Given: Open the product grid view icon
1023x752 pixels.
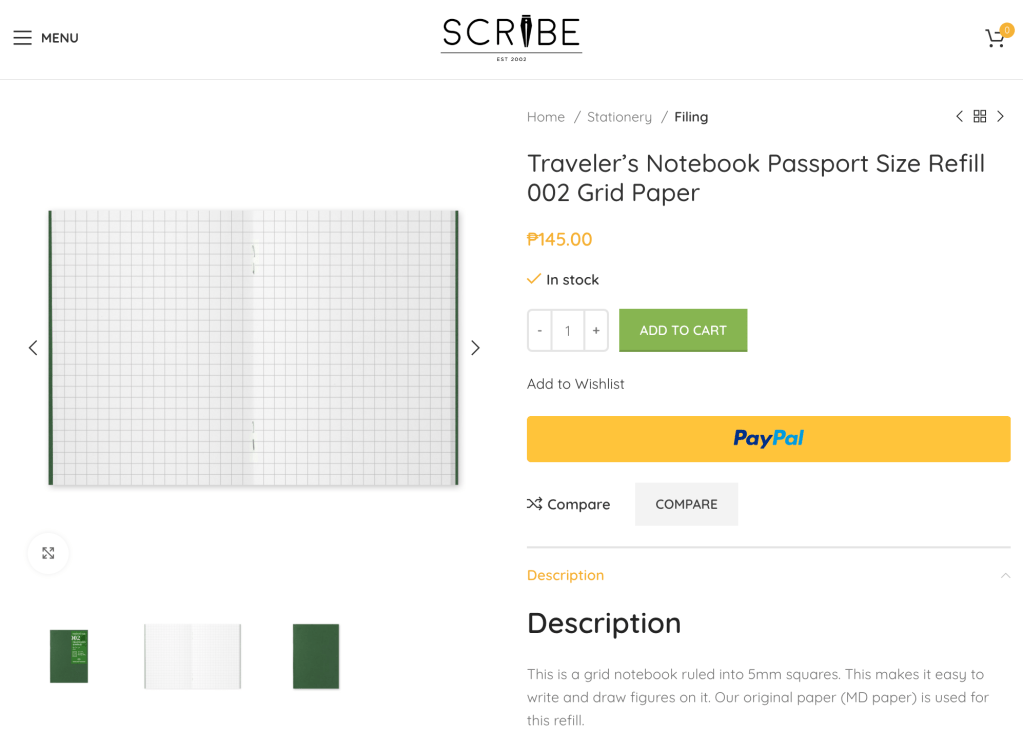Looking at the screenshot, I should point(980,117).
